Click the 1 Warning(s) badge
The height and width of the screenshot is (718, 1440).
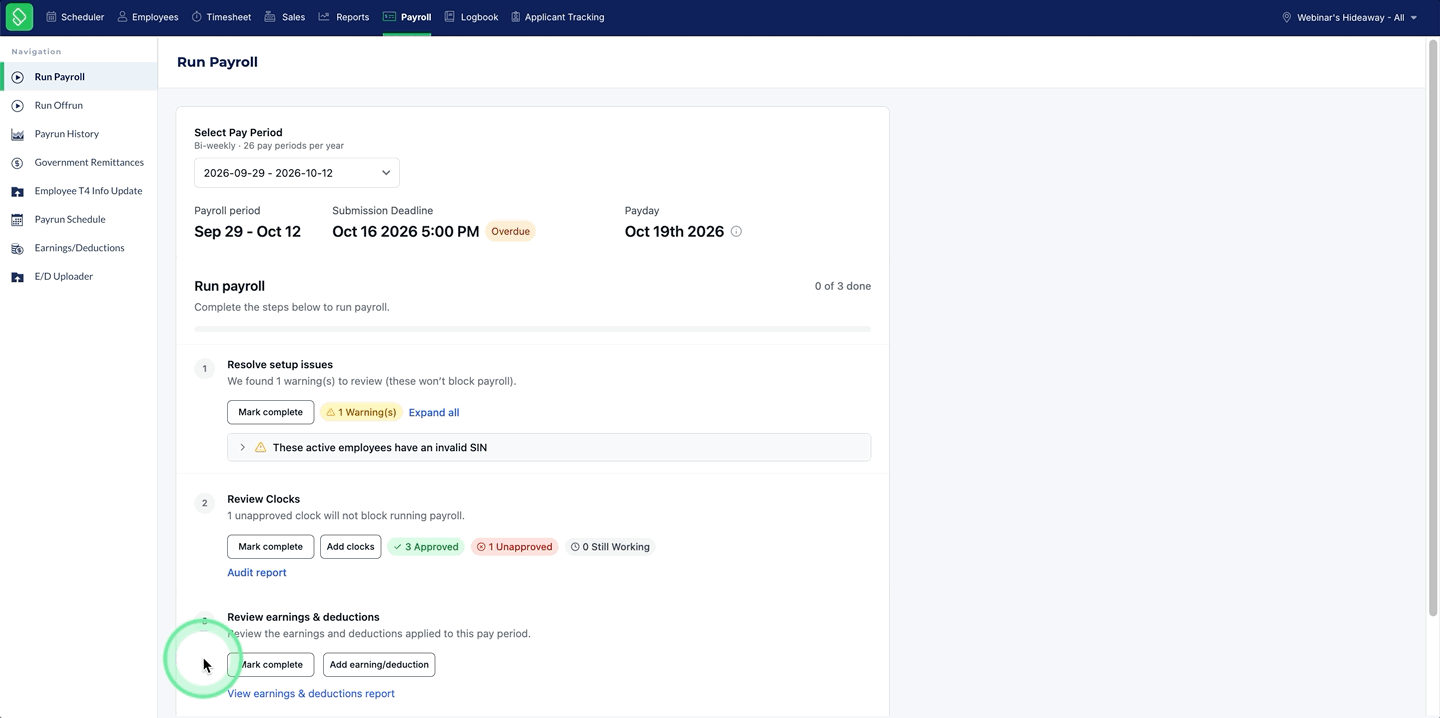point(361,412)
